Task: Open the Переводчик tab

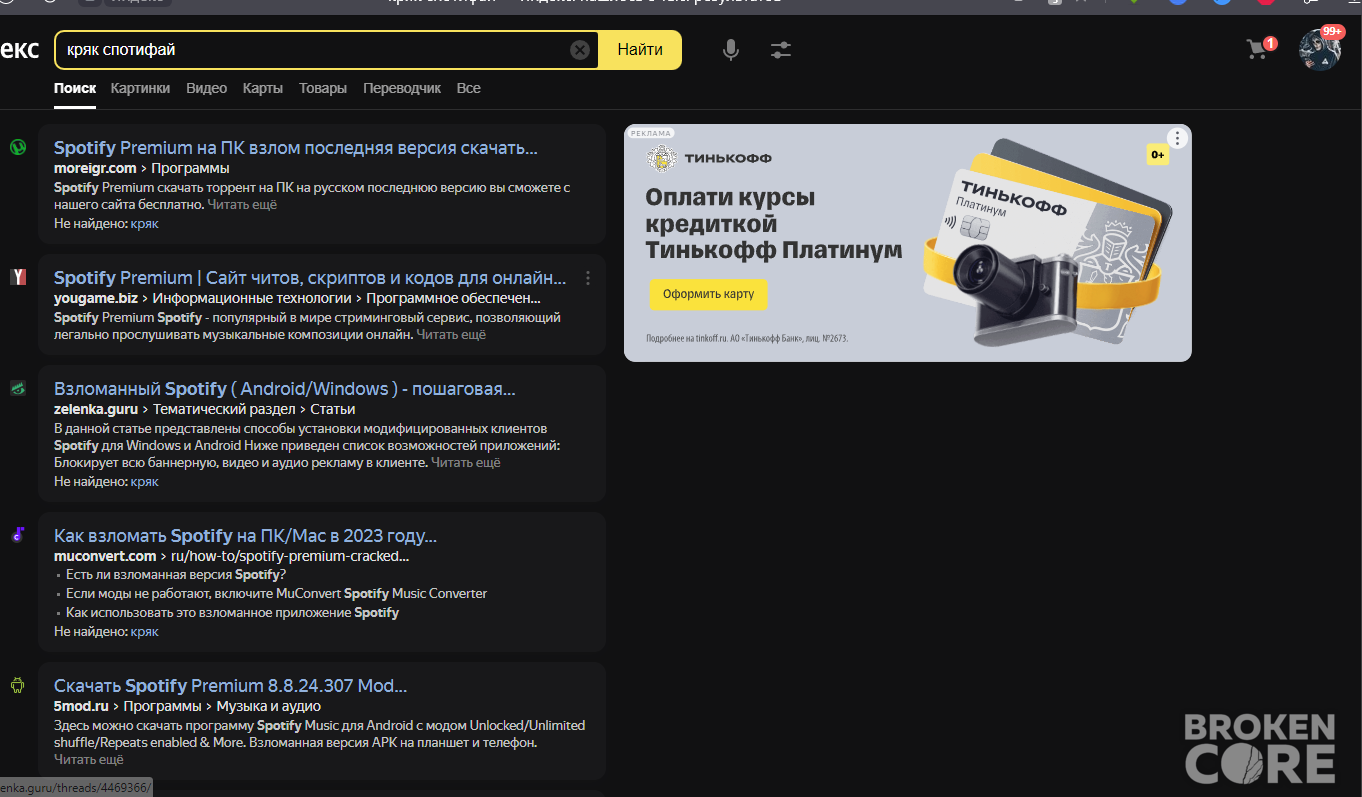Action: 402,88
